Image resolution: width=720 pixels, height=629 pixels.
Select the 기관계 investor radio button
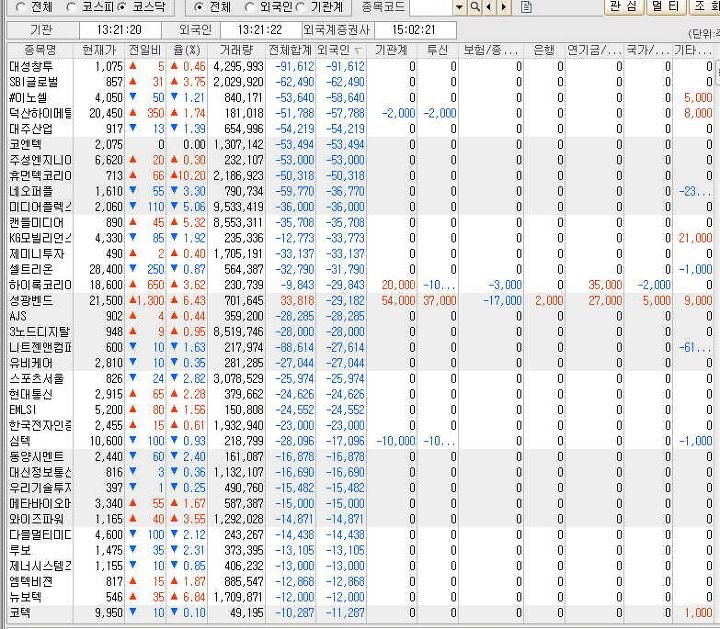pos(301,7)
